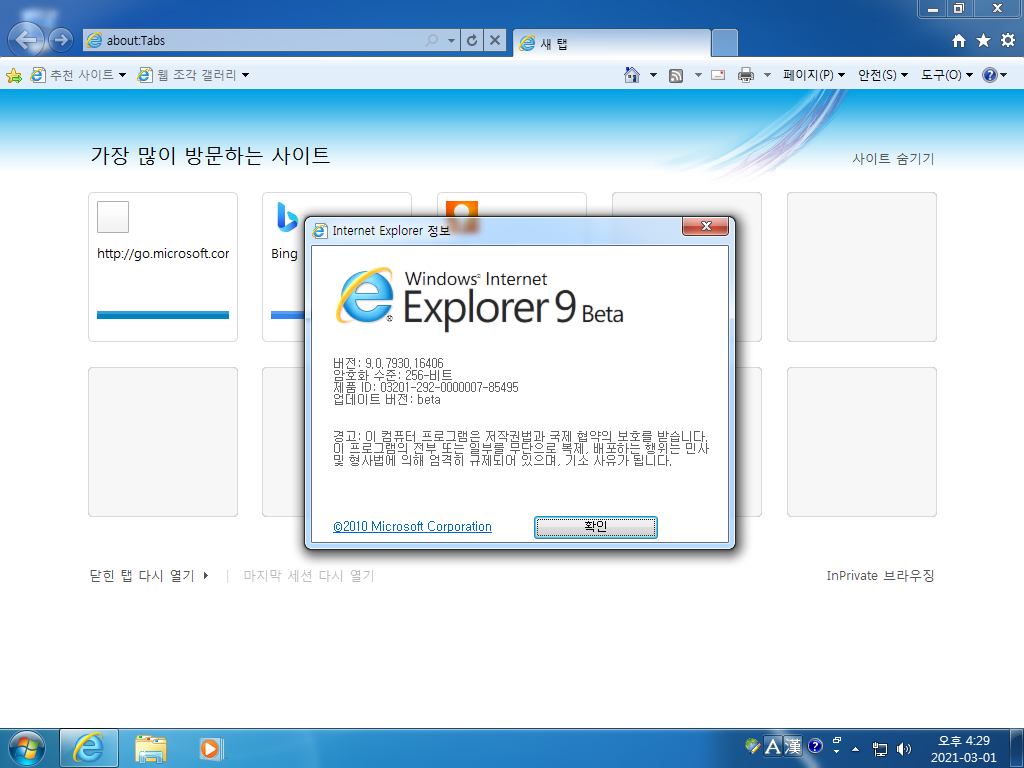1024x768 pixels.
Task: Click Internet Explorer taskbar icon
Action: pos(89,748)
